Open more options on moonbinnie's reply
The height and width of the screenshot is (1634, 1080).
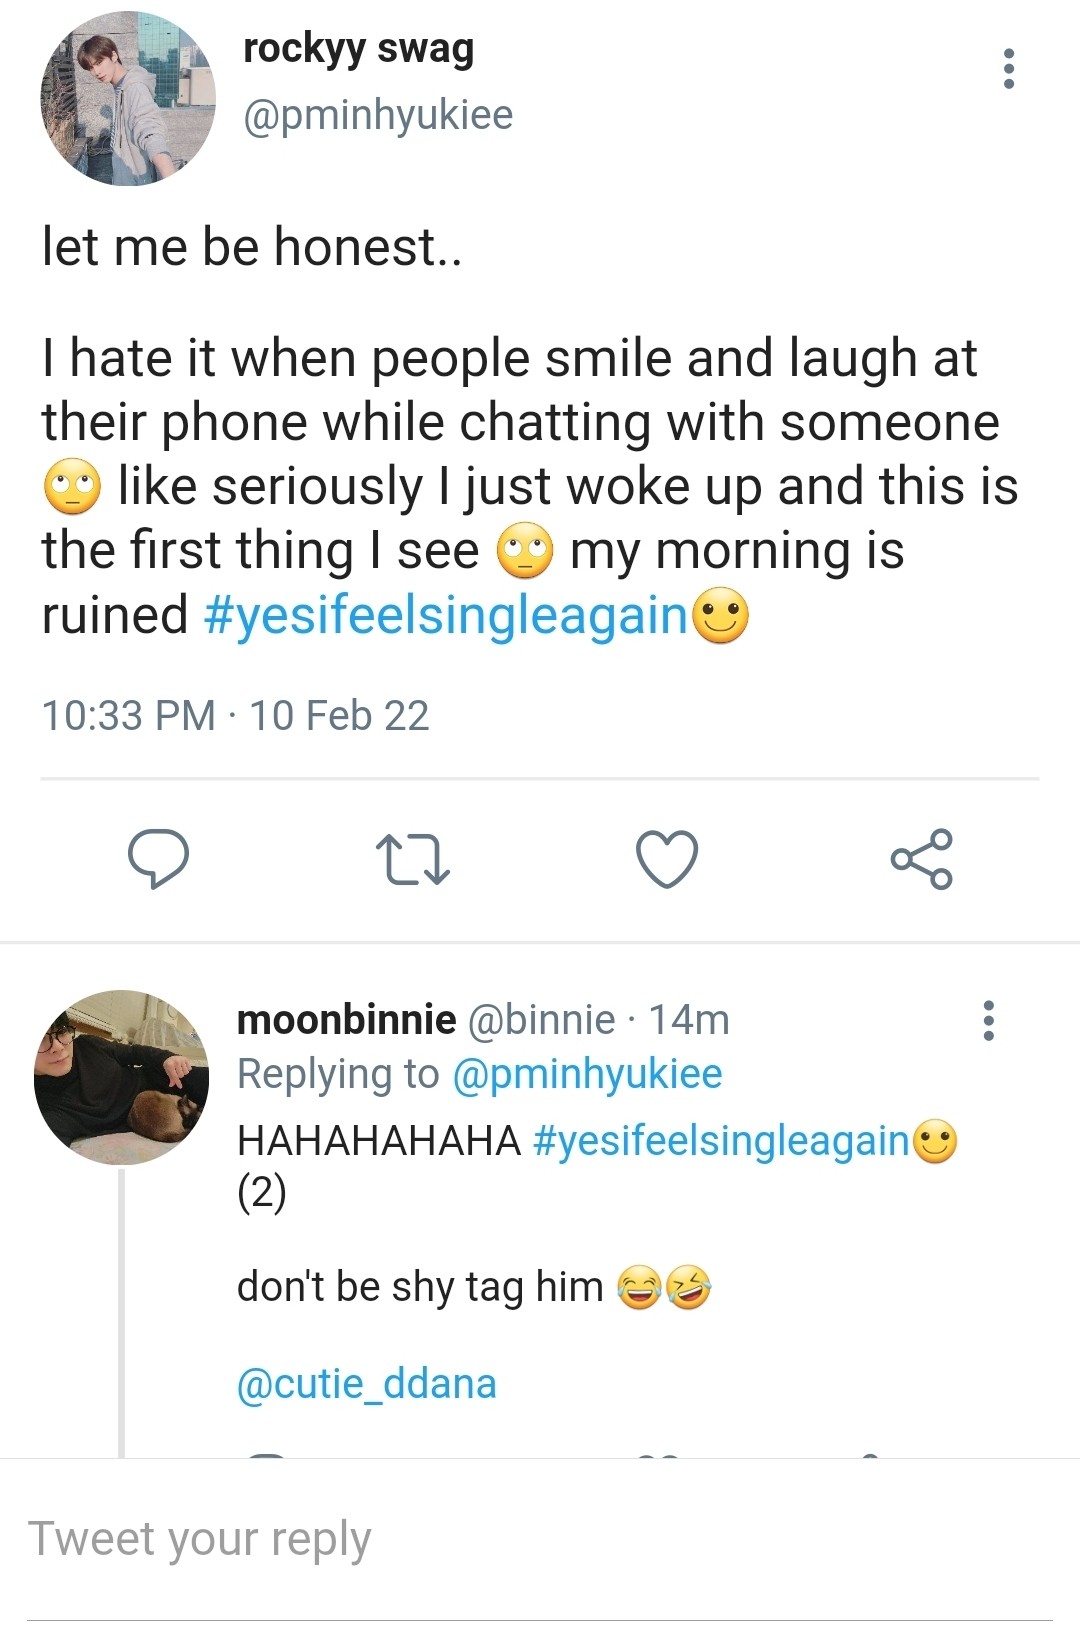[988, 1020]
